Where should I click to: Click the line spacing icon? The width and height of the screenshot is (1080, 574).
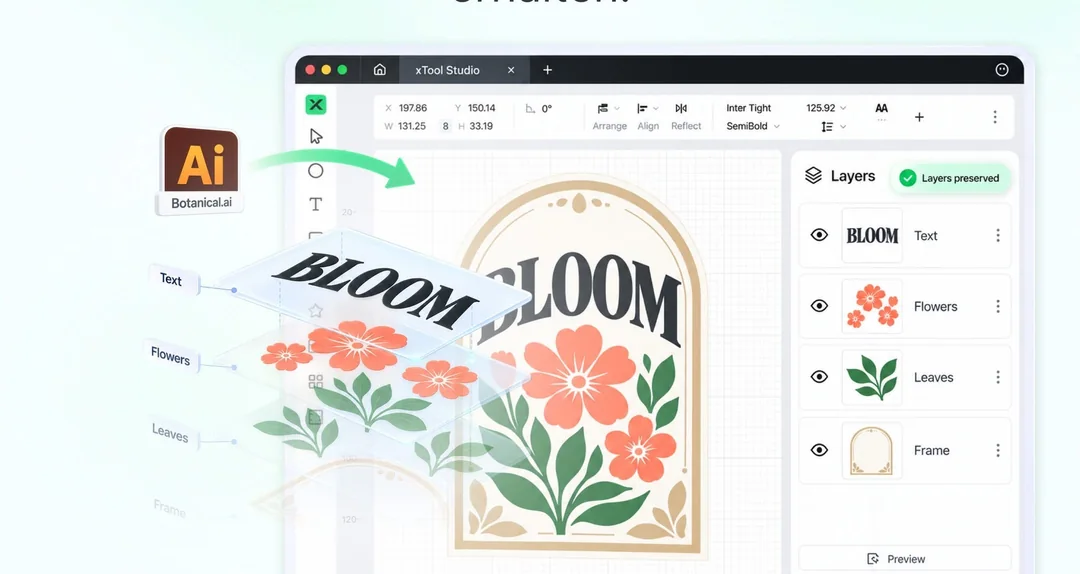827,127
